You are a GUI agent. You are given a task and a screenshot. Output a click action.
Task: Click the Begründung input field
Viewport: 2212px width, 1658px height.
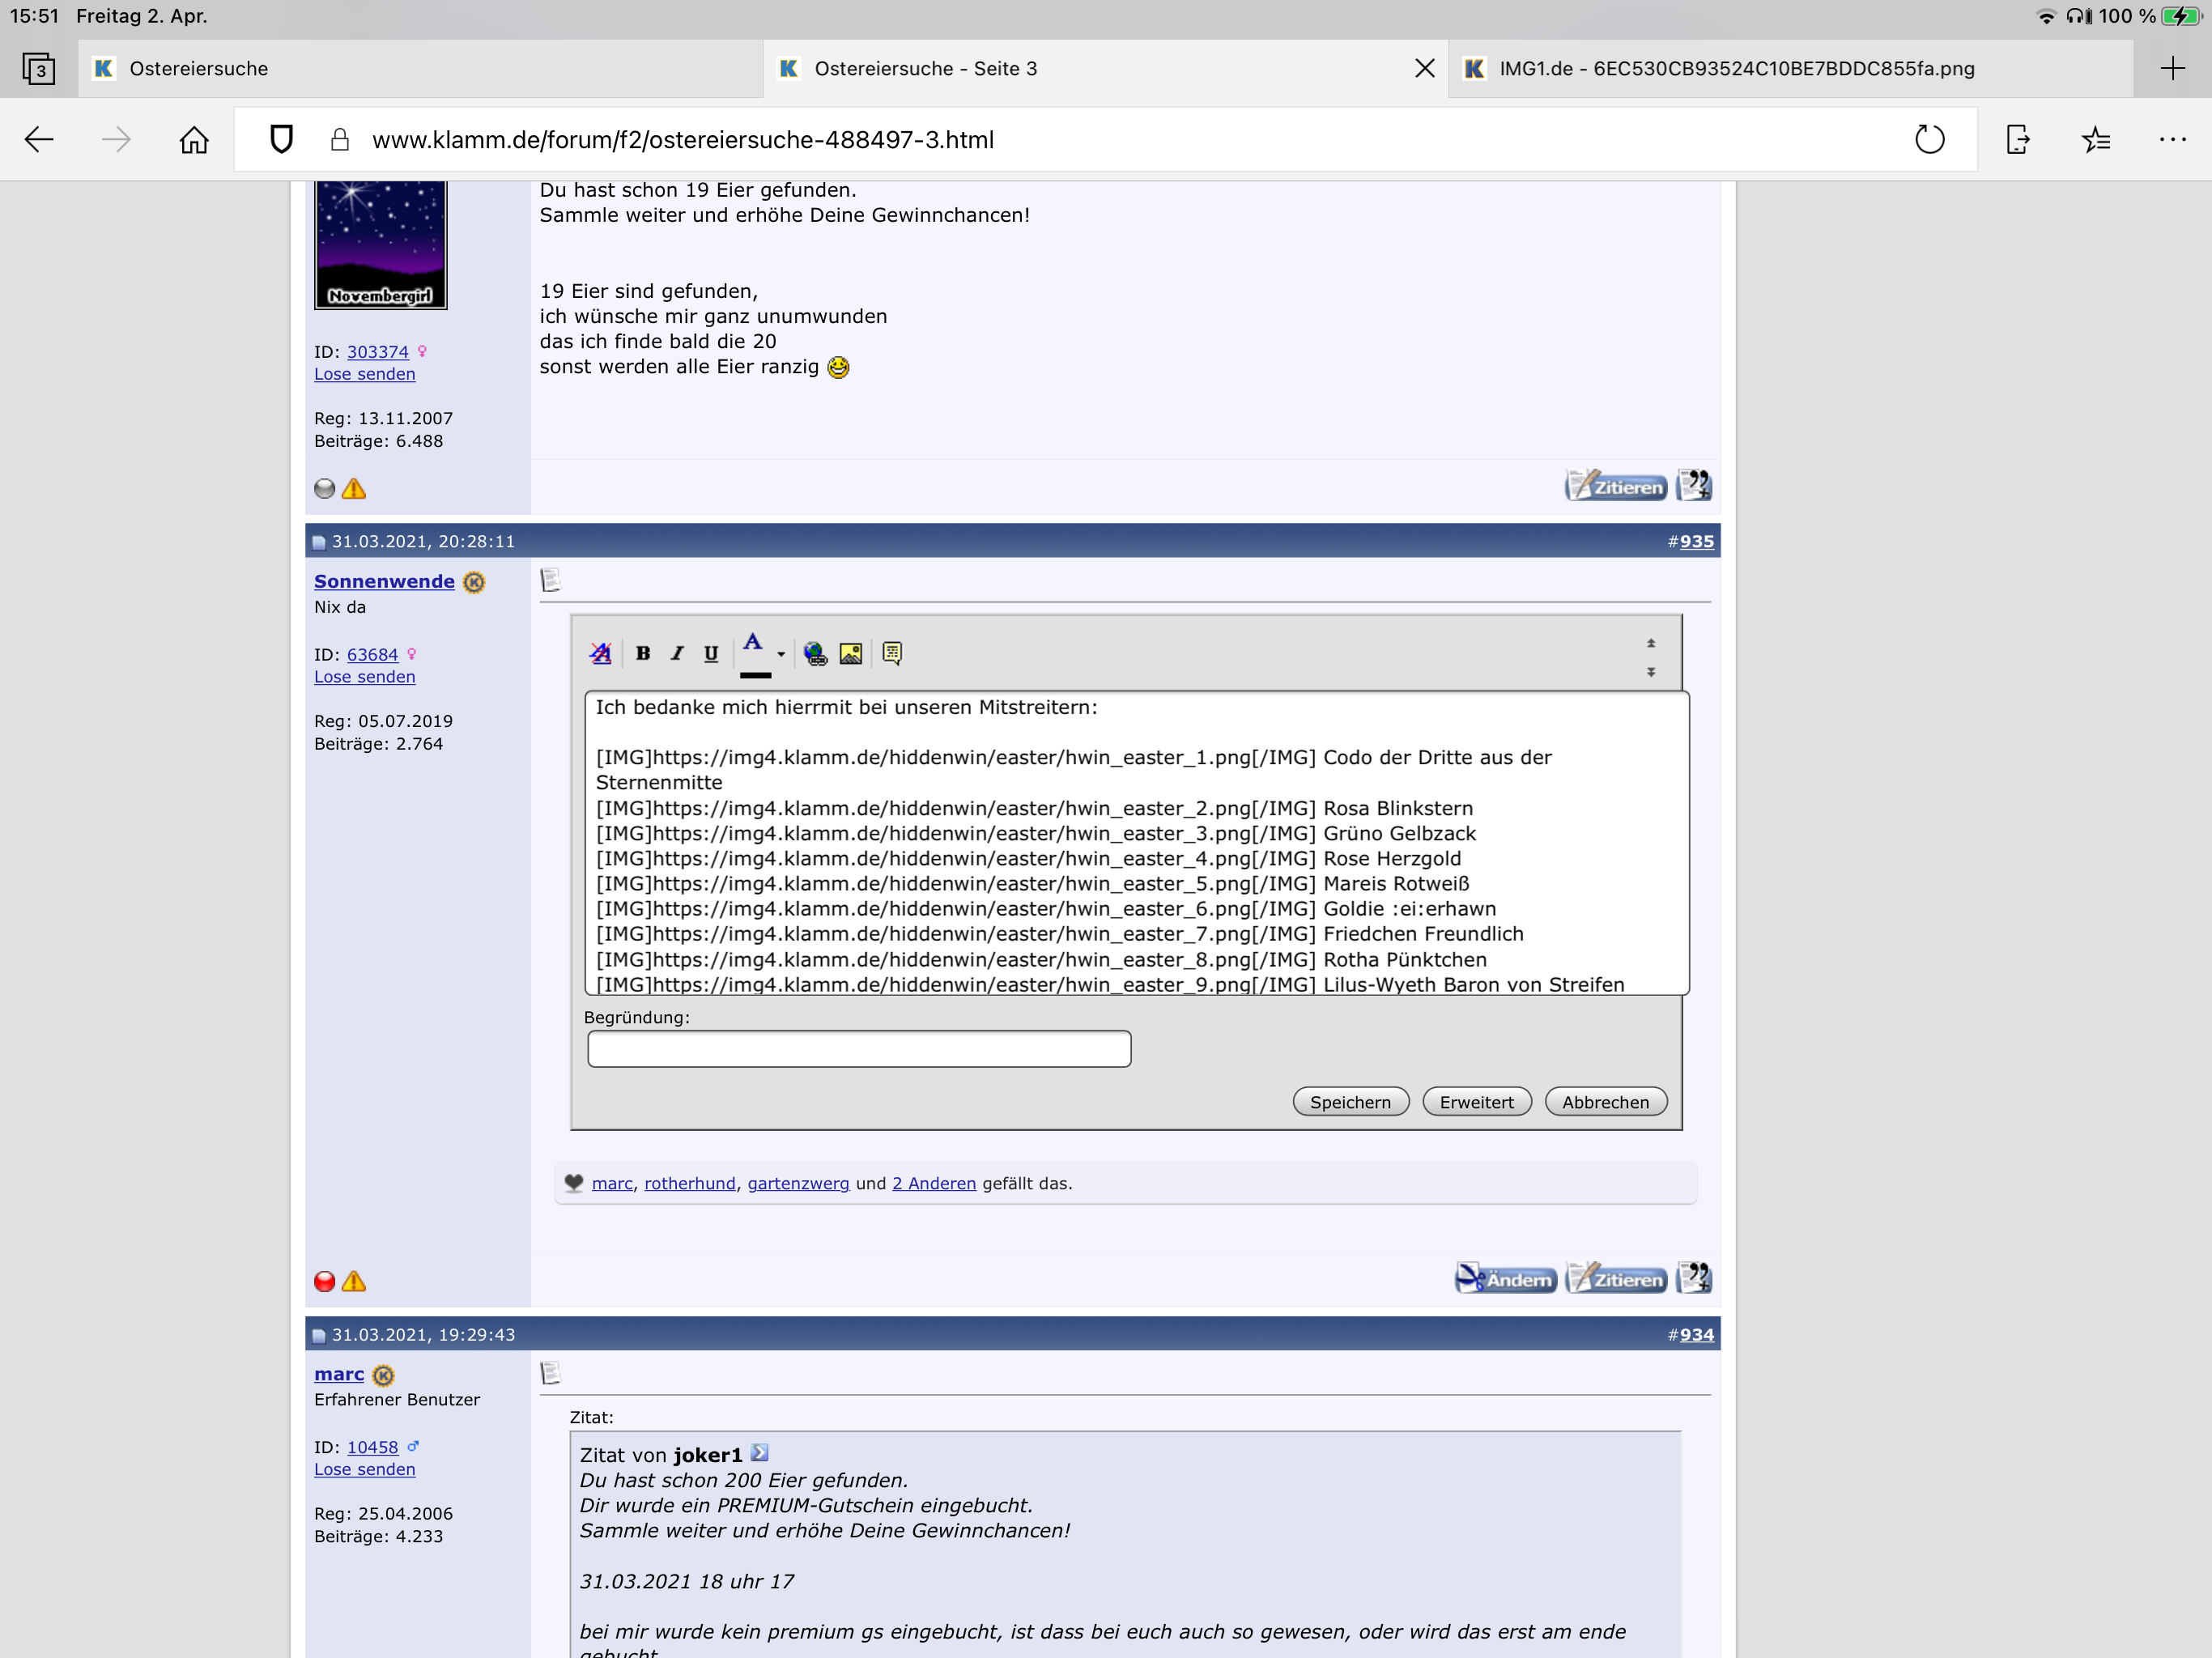point(859,1049)
